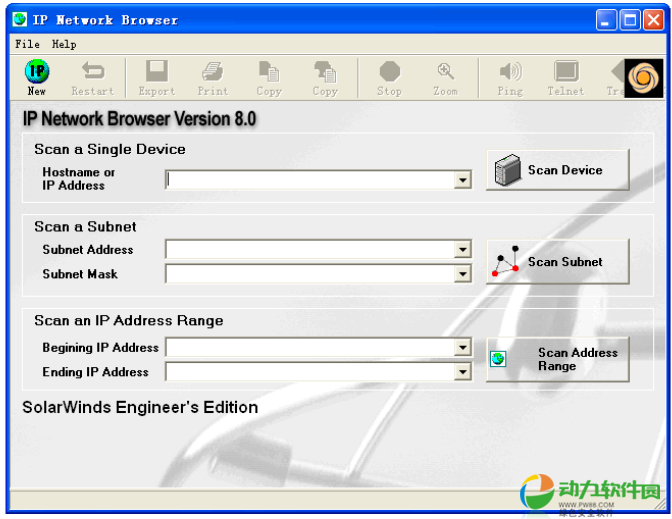Close the IP Network Browser window
This screenshot has width=672, height=519.
tap(654, 20)
